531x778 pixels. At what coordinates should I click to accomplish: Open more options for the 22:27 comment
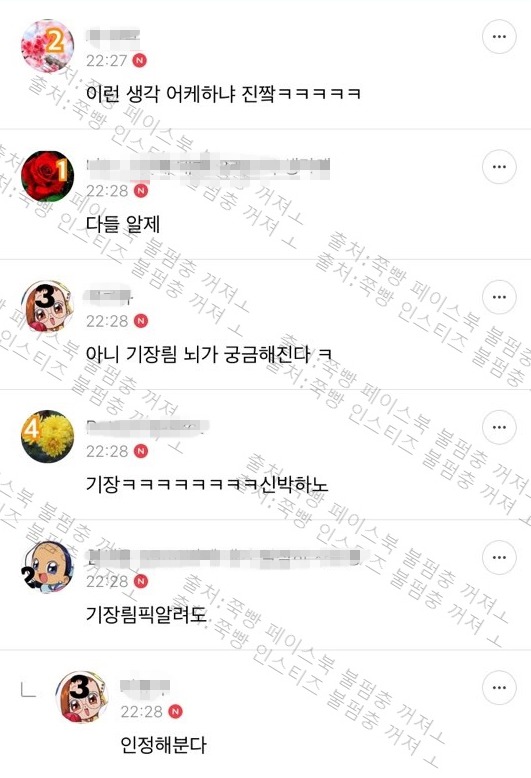499,37
